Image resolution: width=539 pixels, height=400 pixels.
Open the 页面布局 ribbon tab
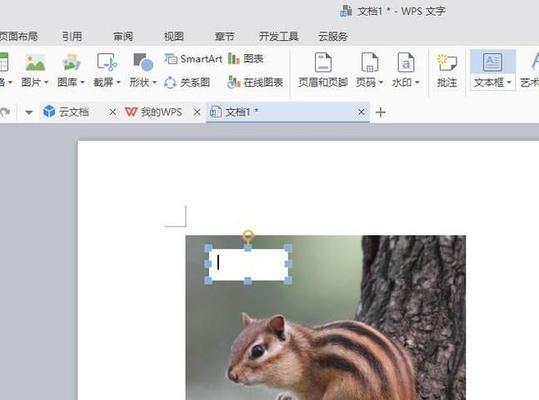click(19, 36)
